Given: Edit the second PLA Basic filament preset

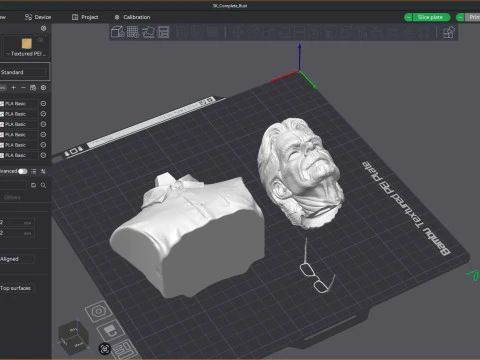Looking at the screenshot, I should pos(43,114).
